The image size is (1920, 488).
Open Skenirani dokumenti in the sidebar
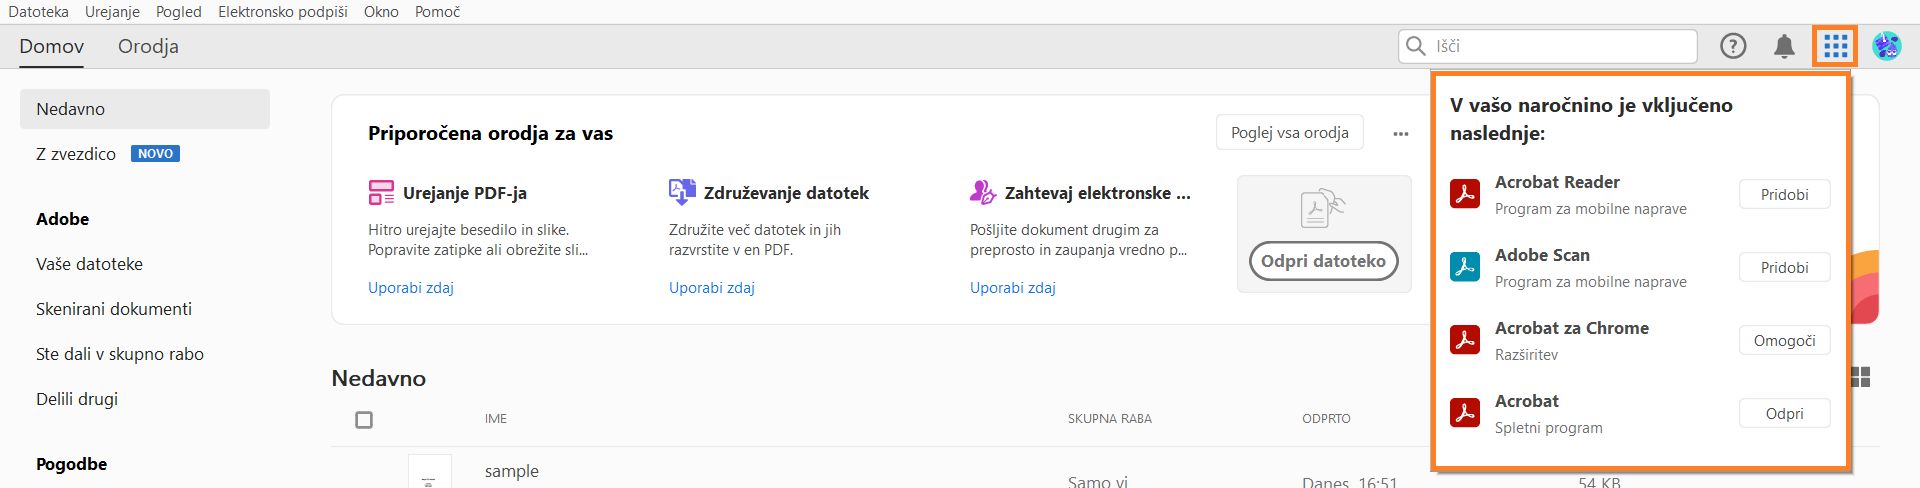tap(114, 309)
